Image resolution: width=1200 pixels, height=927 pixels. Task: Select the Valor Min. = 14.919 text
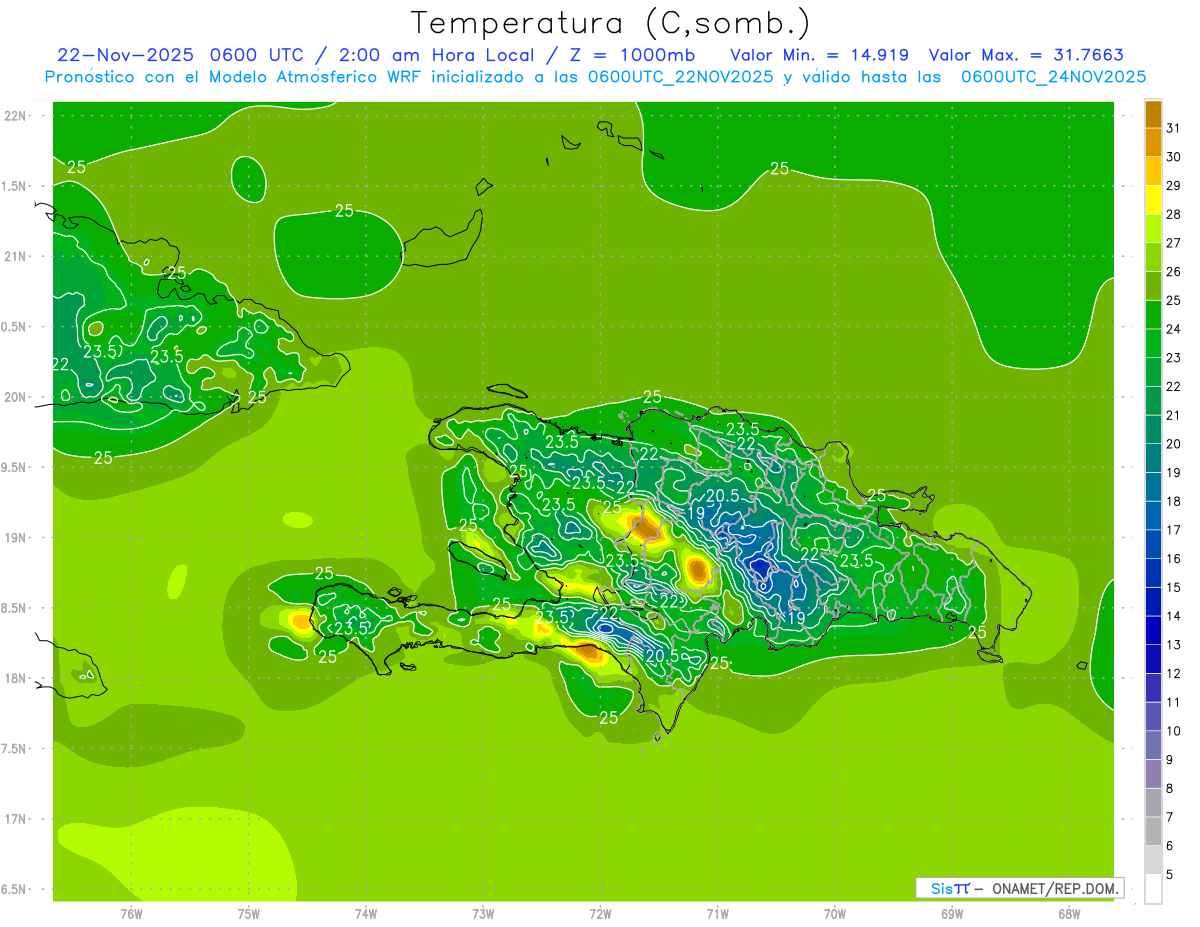819,55
